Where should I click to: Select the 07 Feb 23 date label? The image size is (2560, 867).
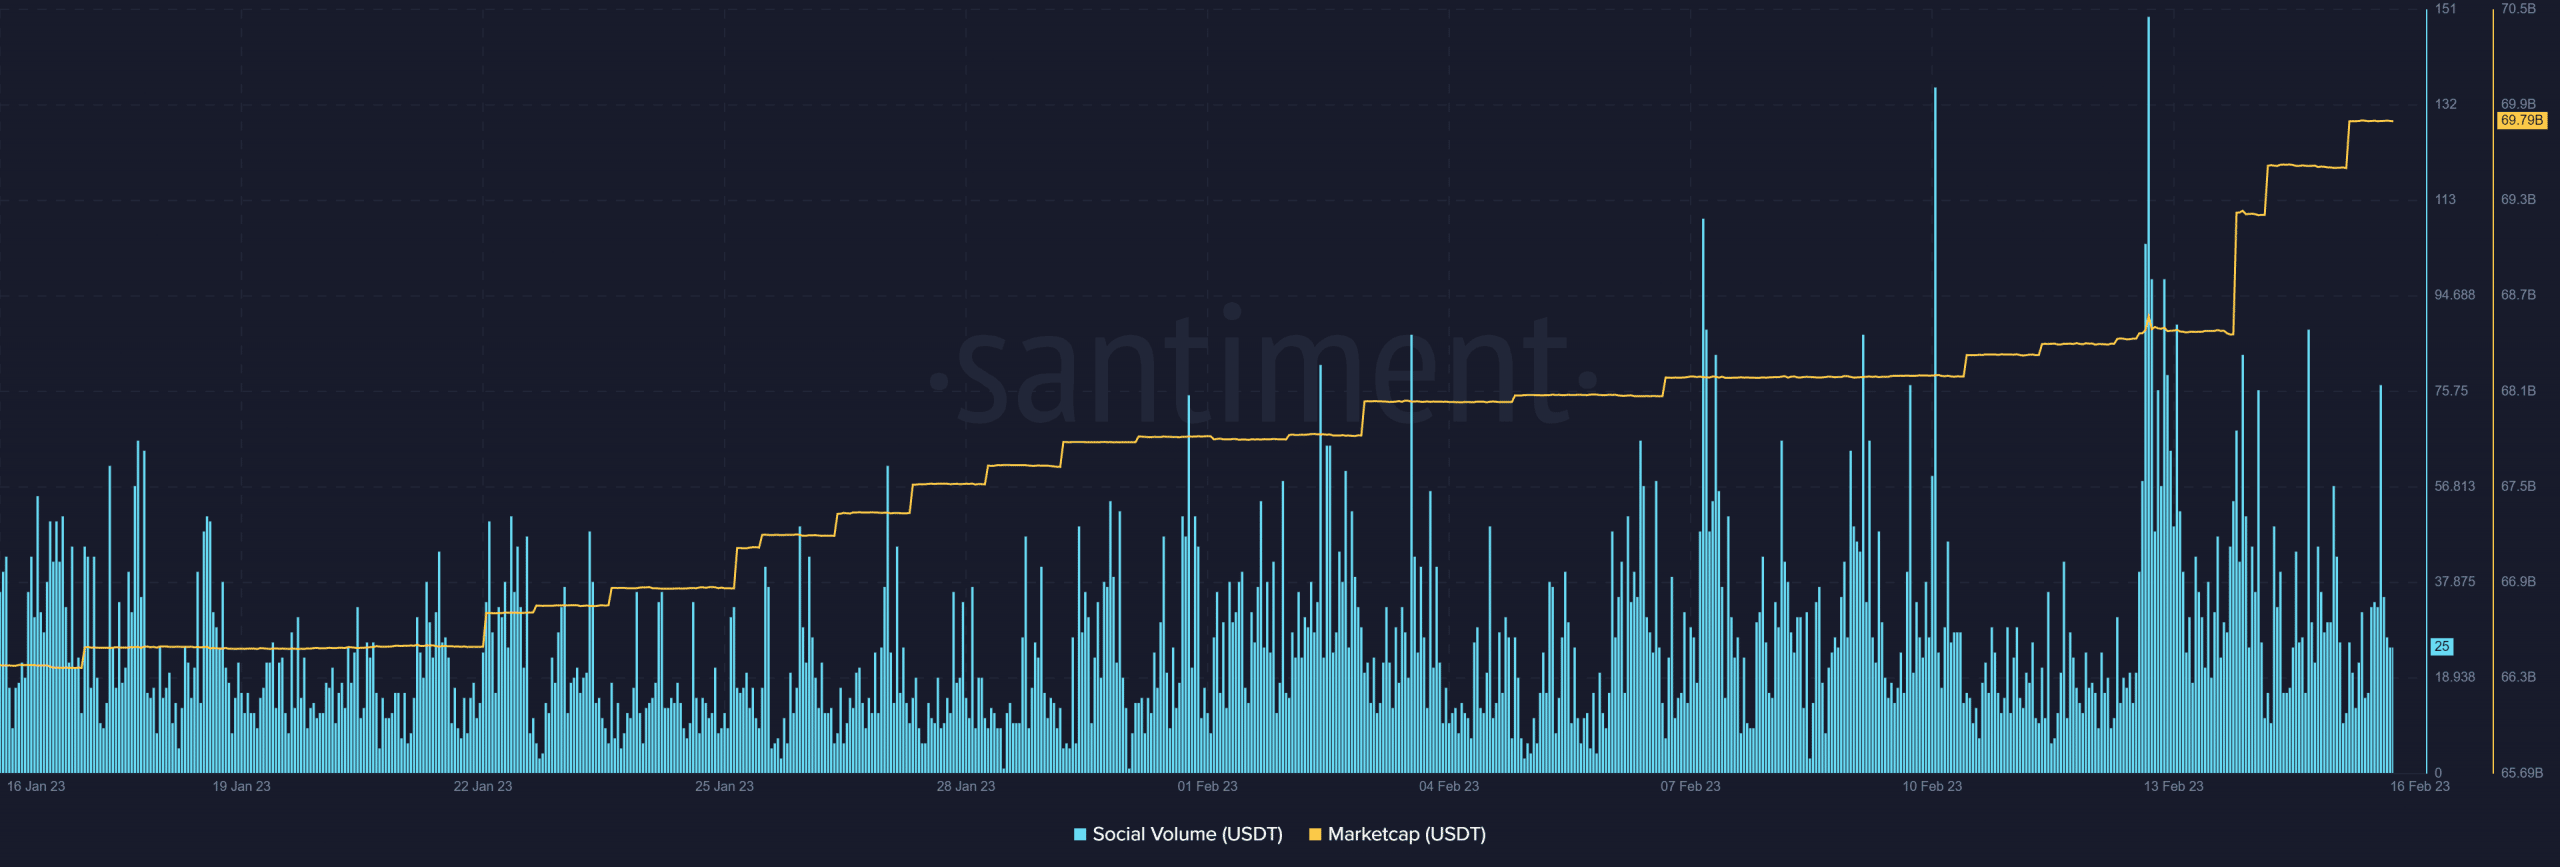1690,786
